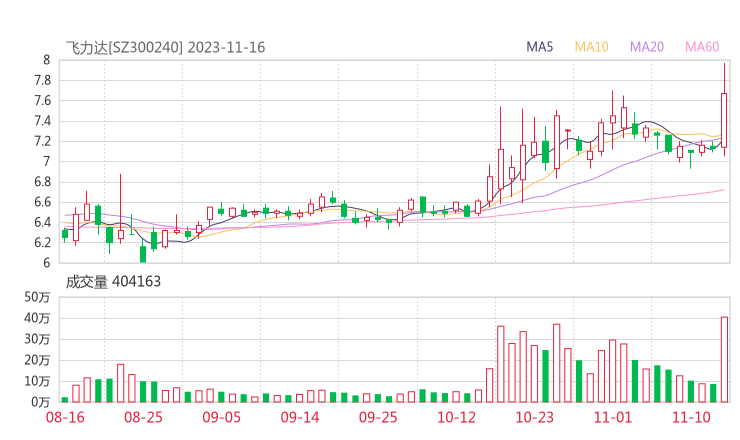Click the 10-12 date axis label

click(456, 417)
